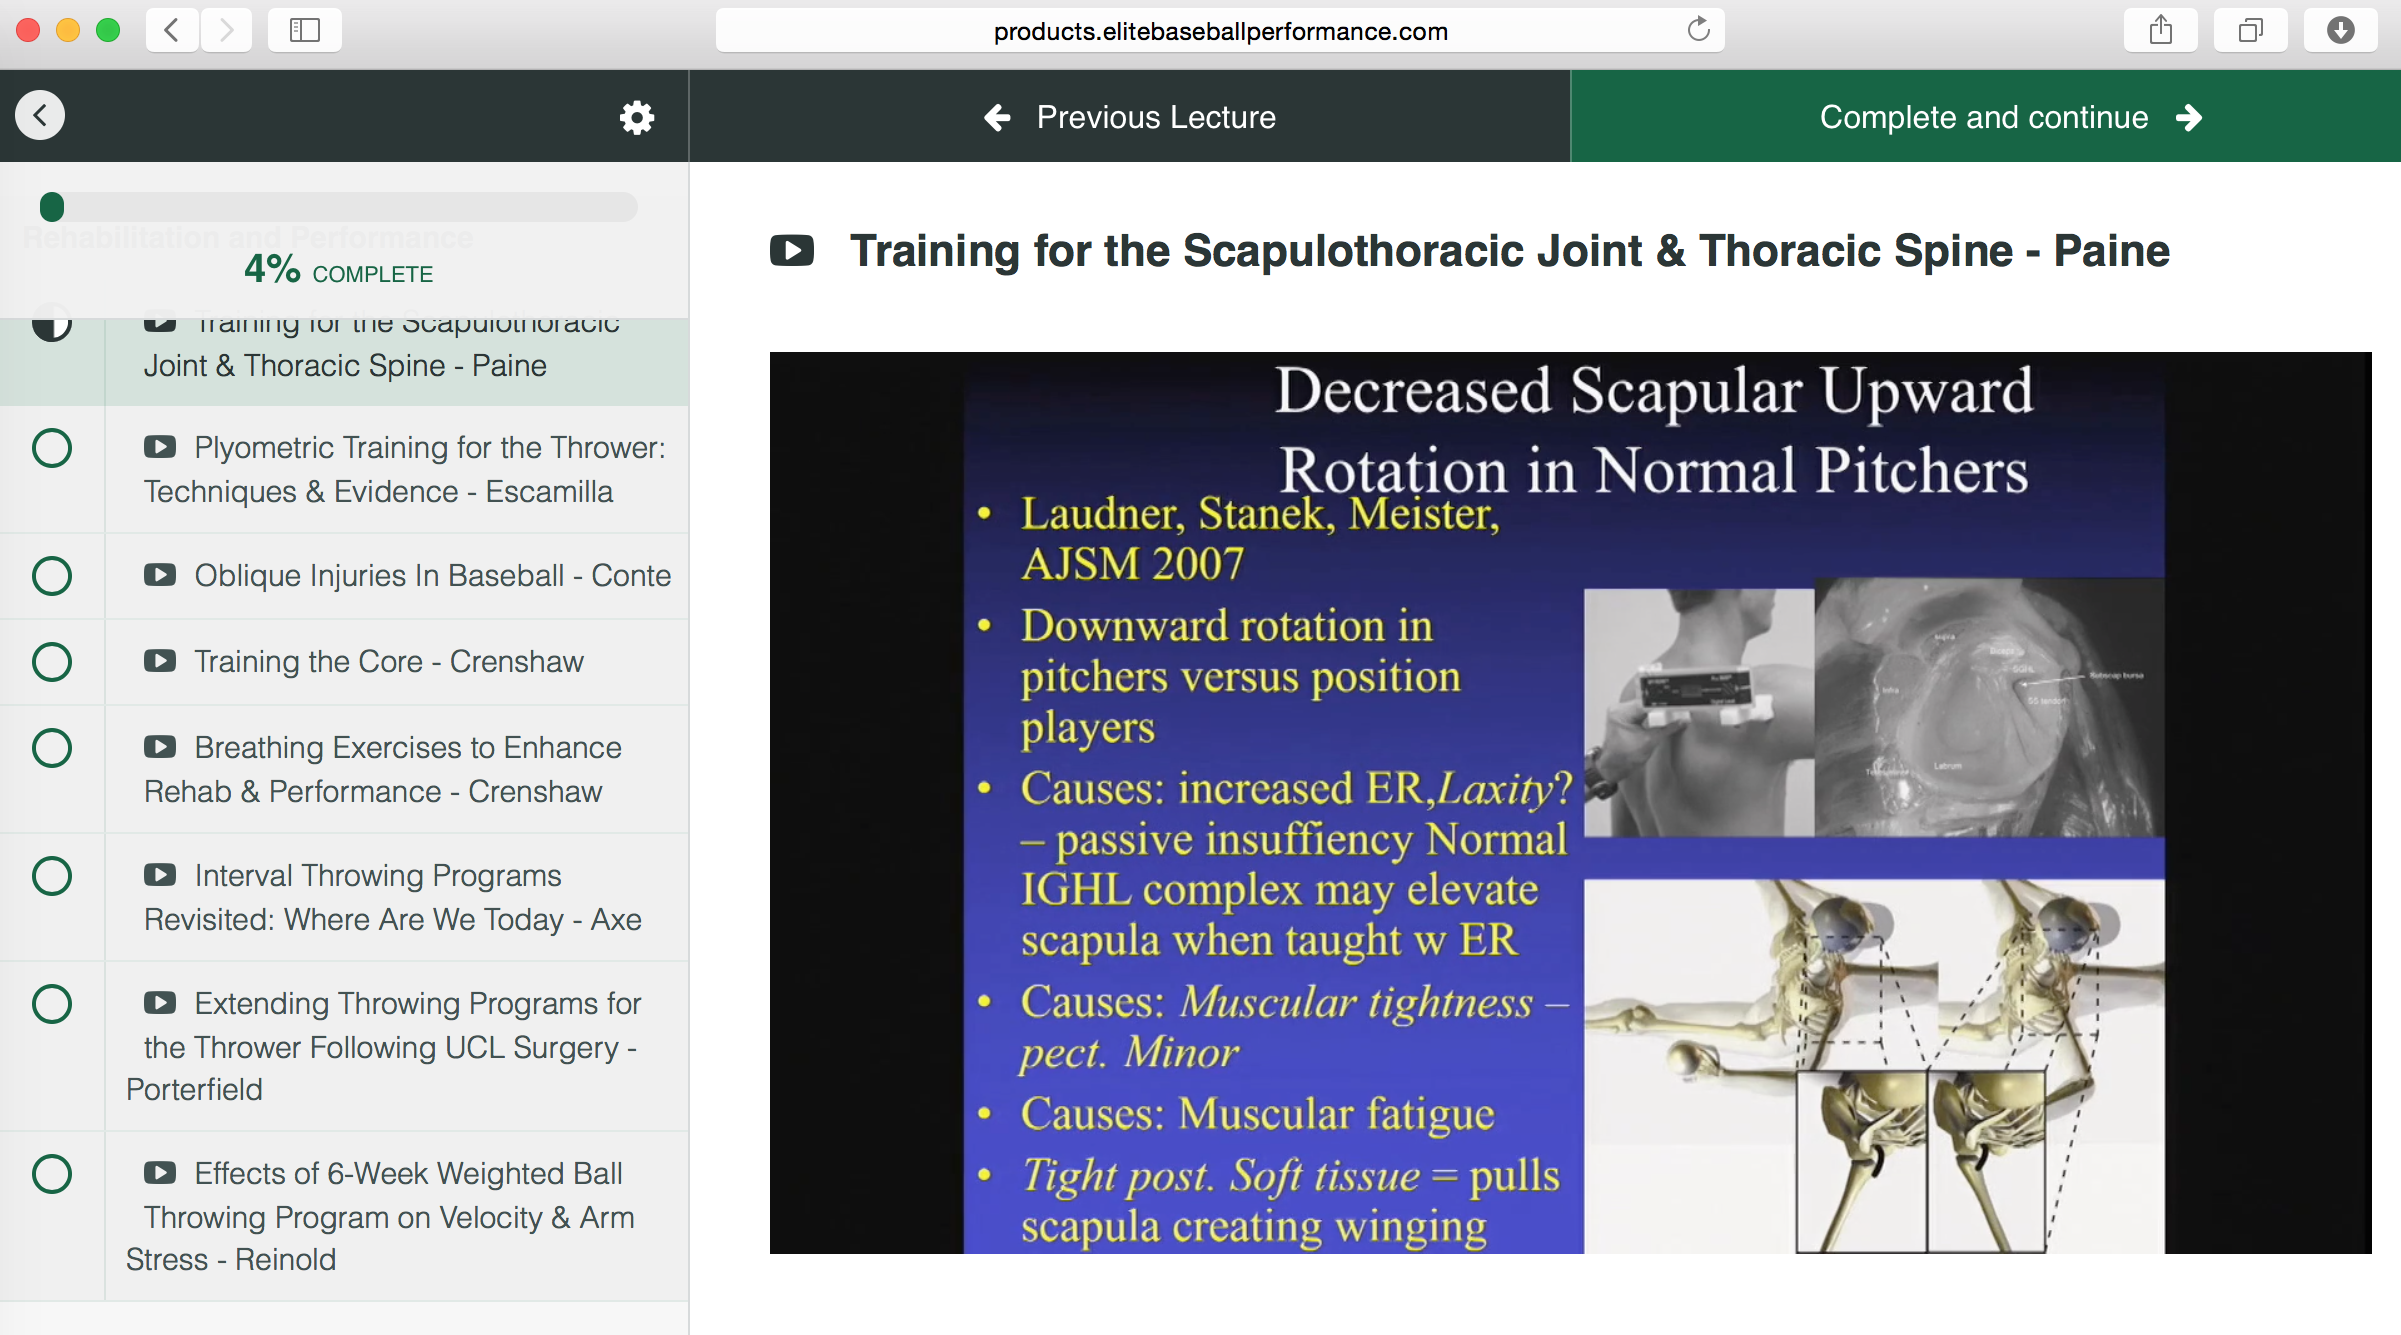
Task: Reload the page using the refresh icon
Action: 1698,30
